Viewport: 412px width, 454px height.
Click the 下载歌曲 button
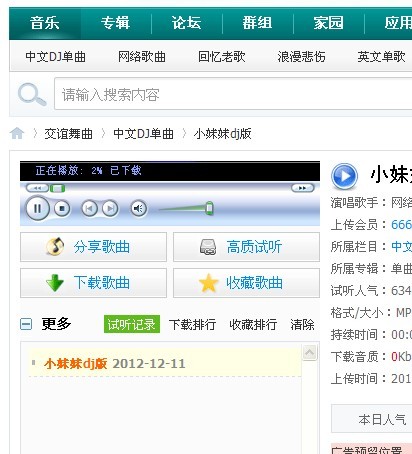pos(93,283)
